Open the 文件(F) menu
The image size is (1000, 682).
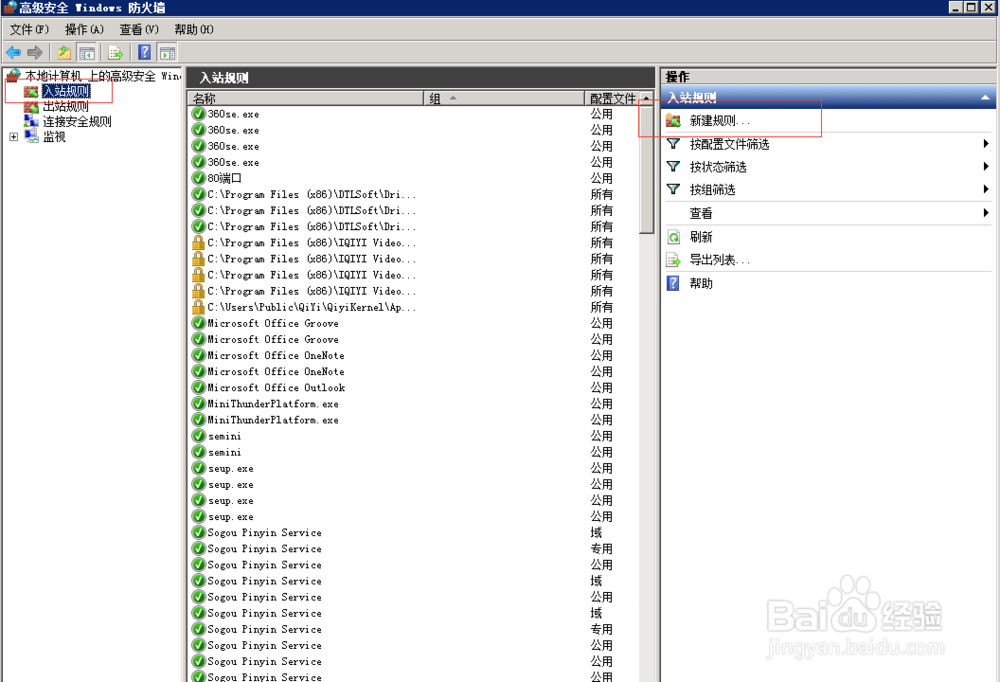pos(29,29)
